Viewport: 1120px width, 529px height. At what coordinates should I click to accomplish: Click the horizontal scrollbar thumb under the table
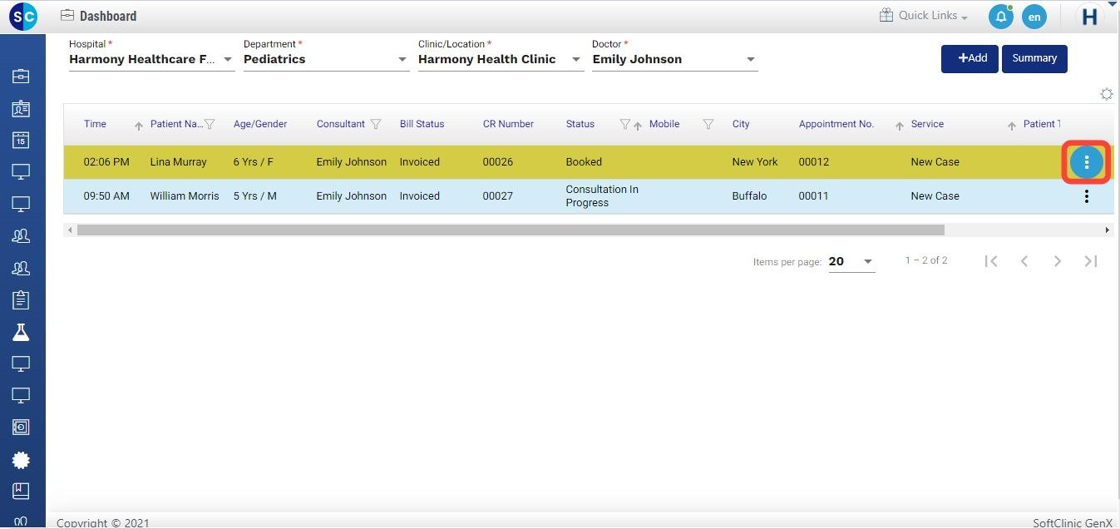(511, 231)
